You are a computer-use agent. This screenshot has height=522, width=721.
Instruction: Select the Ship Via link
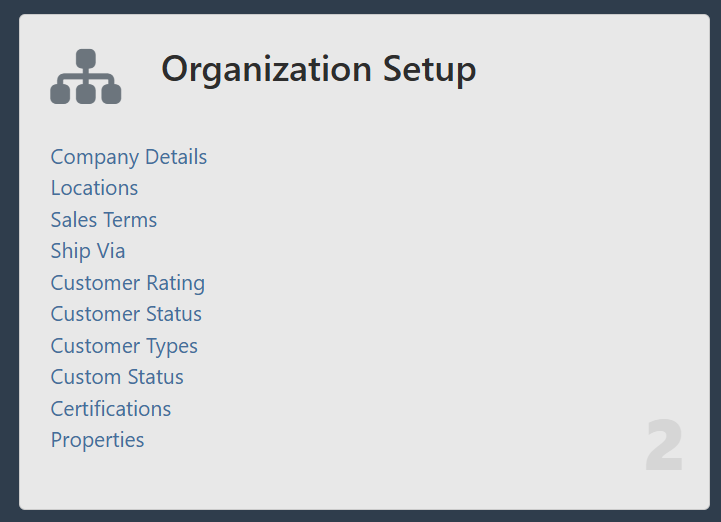tap(88, 251)
